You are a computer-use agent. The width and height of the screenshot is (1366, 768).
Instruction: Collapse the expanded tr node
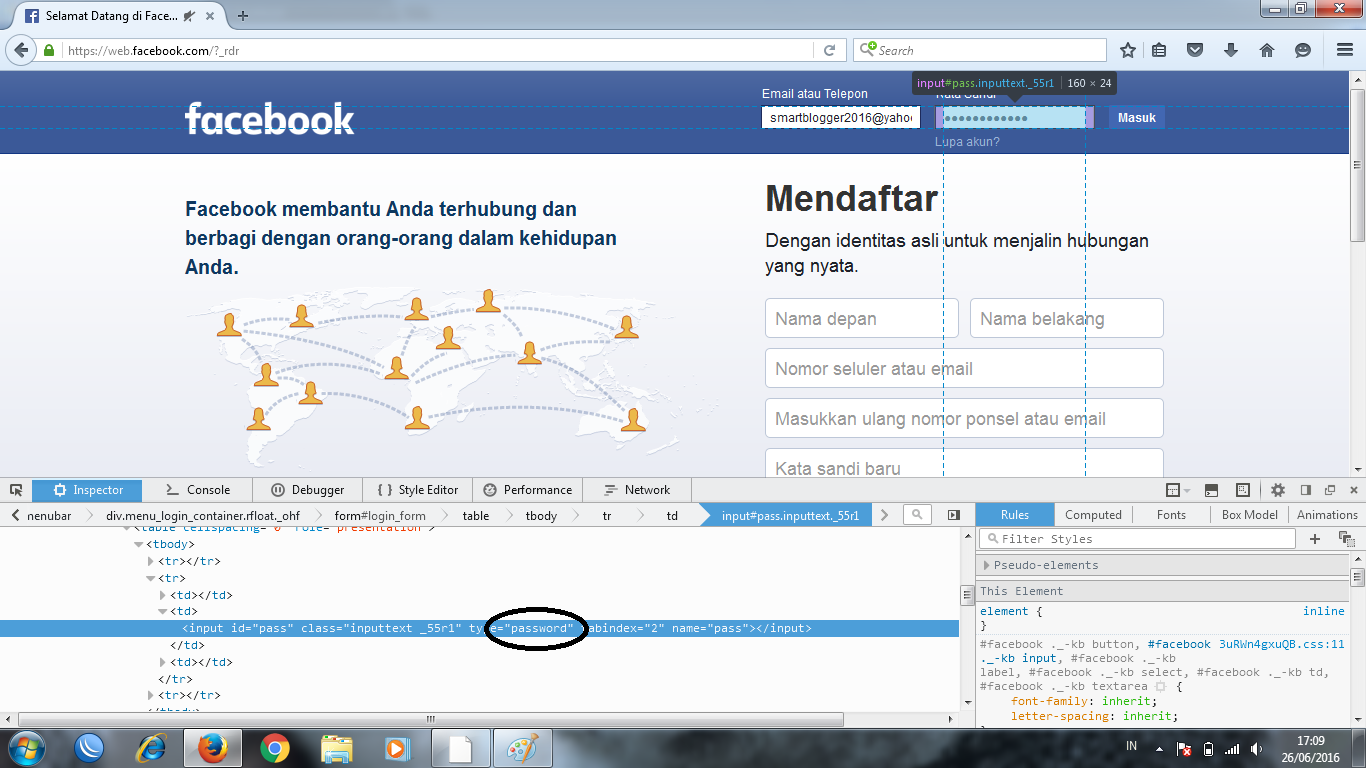pyautogui.click(x=151, y=578)
